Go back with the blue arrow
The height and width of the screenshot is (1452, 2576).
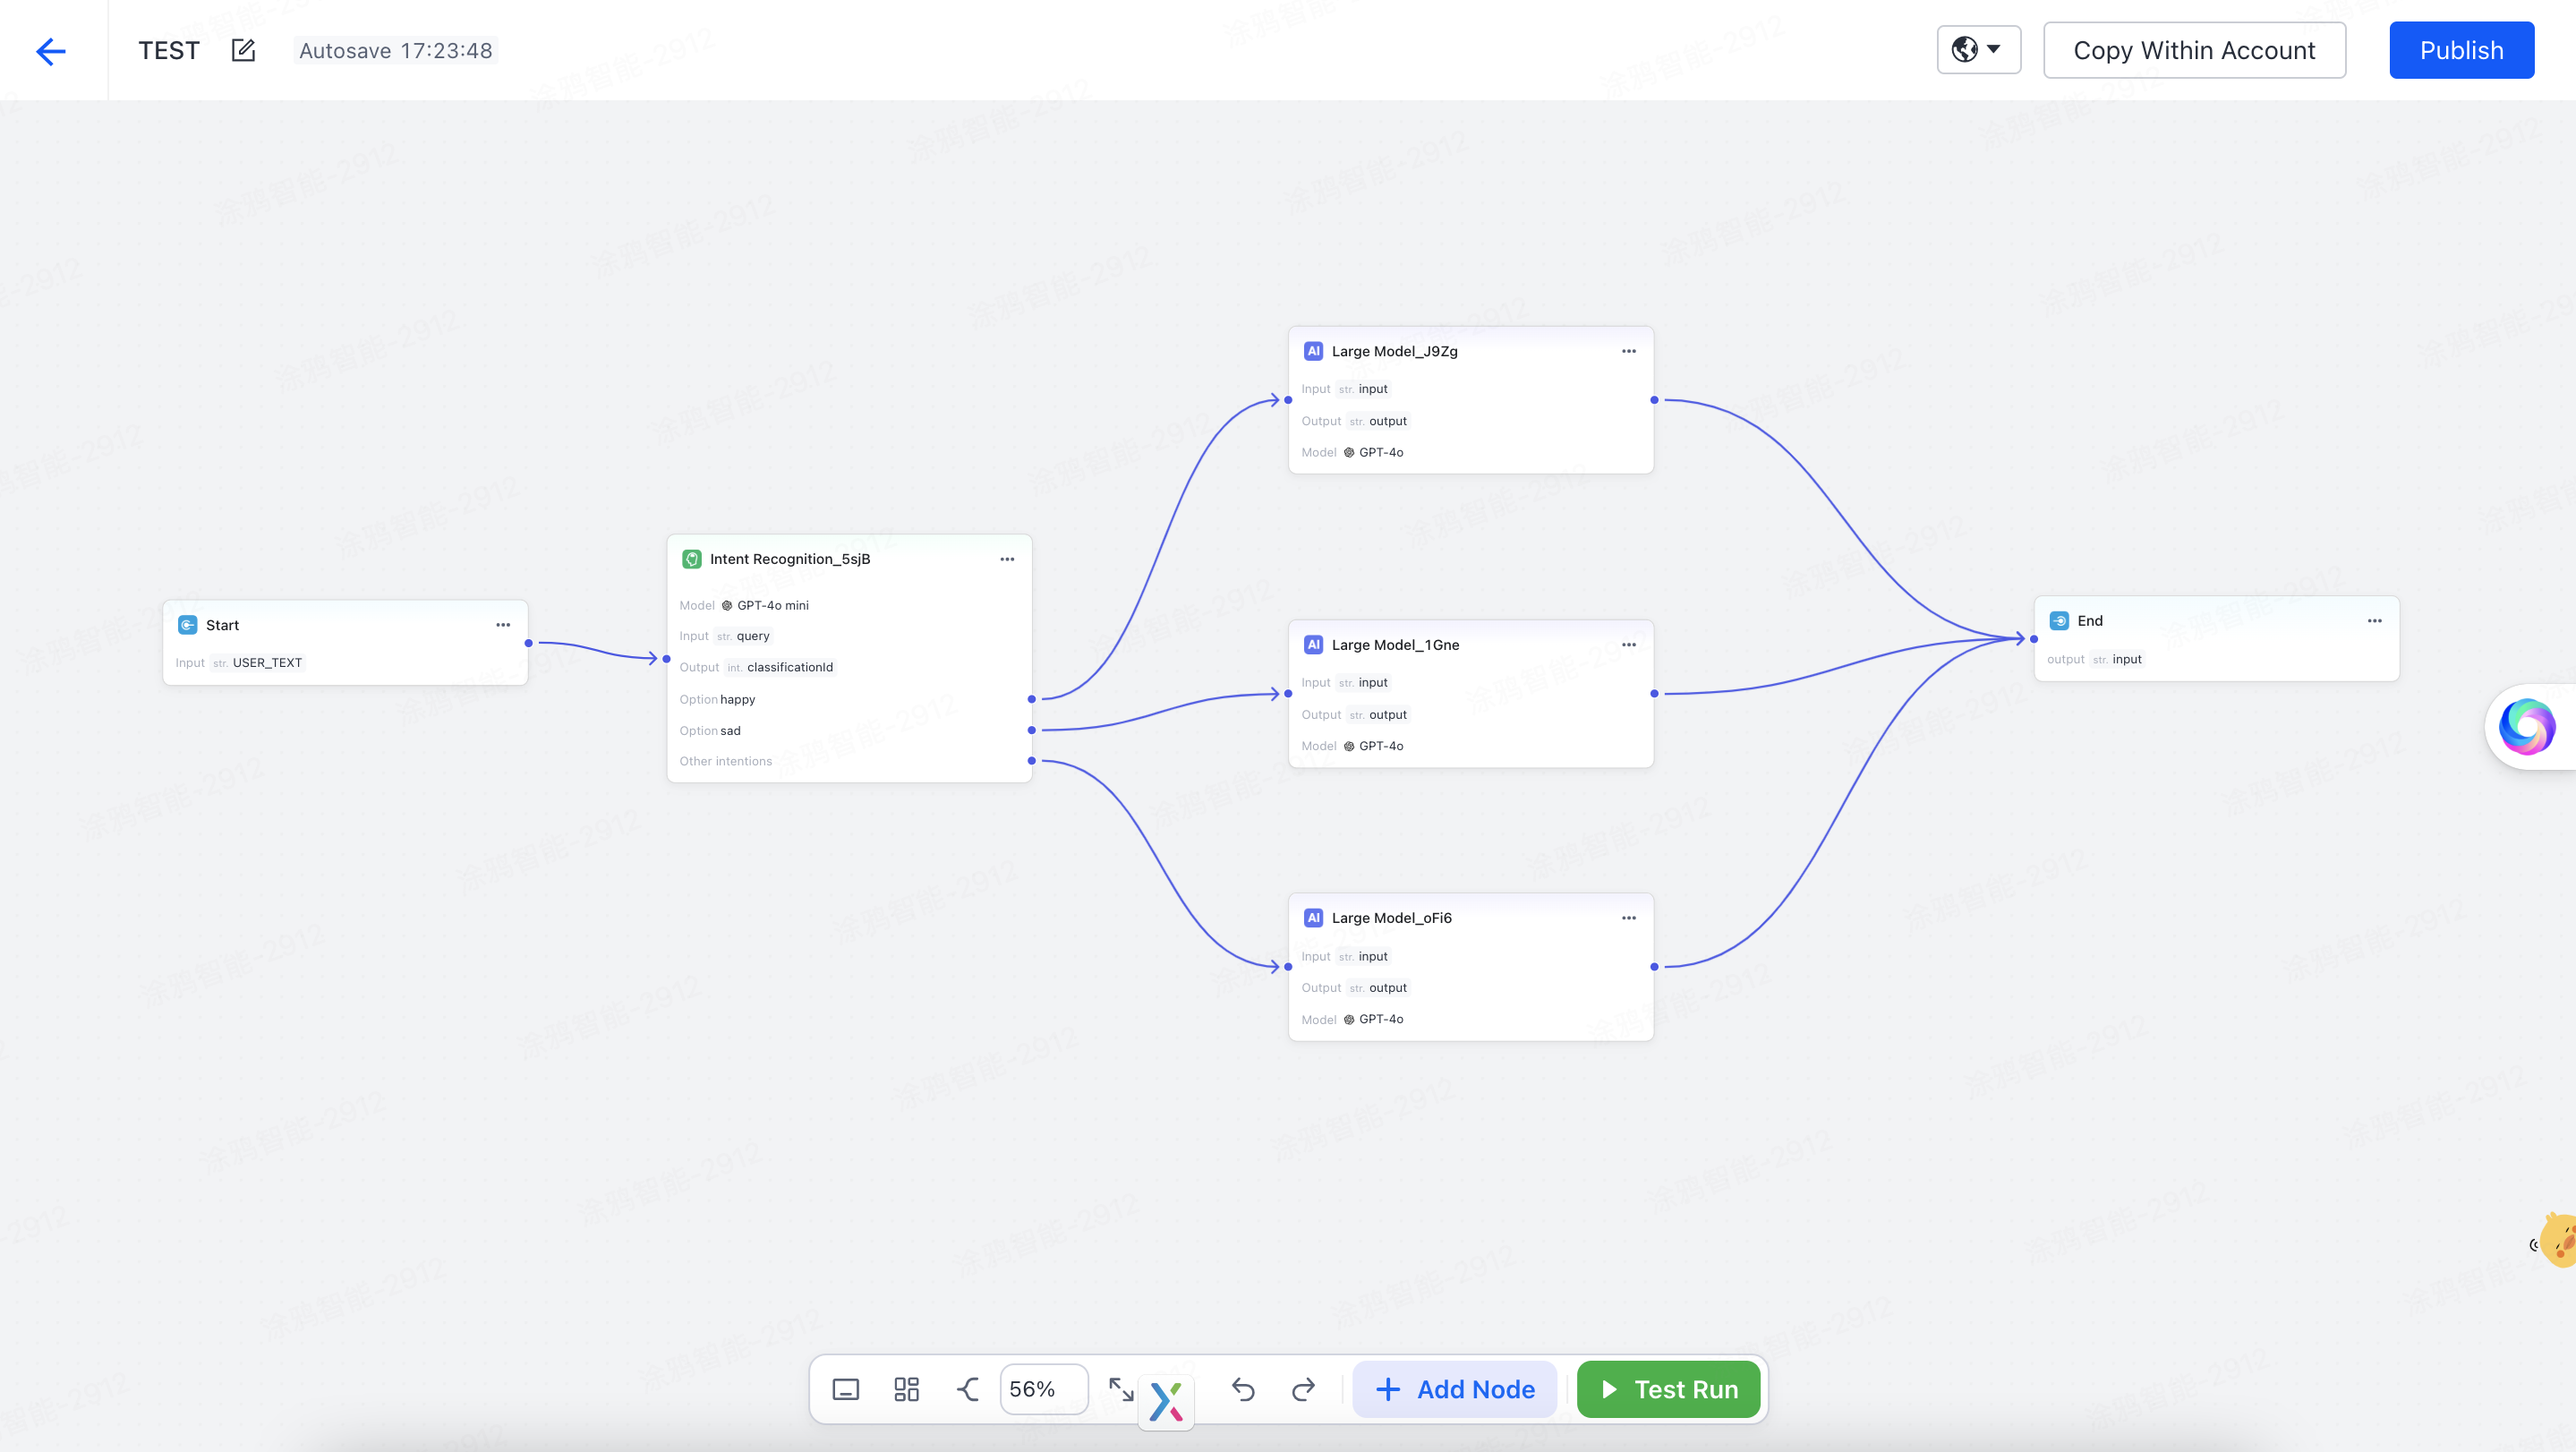click(51, 51)
